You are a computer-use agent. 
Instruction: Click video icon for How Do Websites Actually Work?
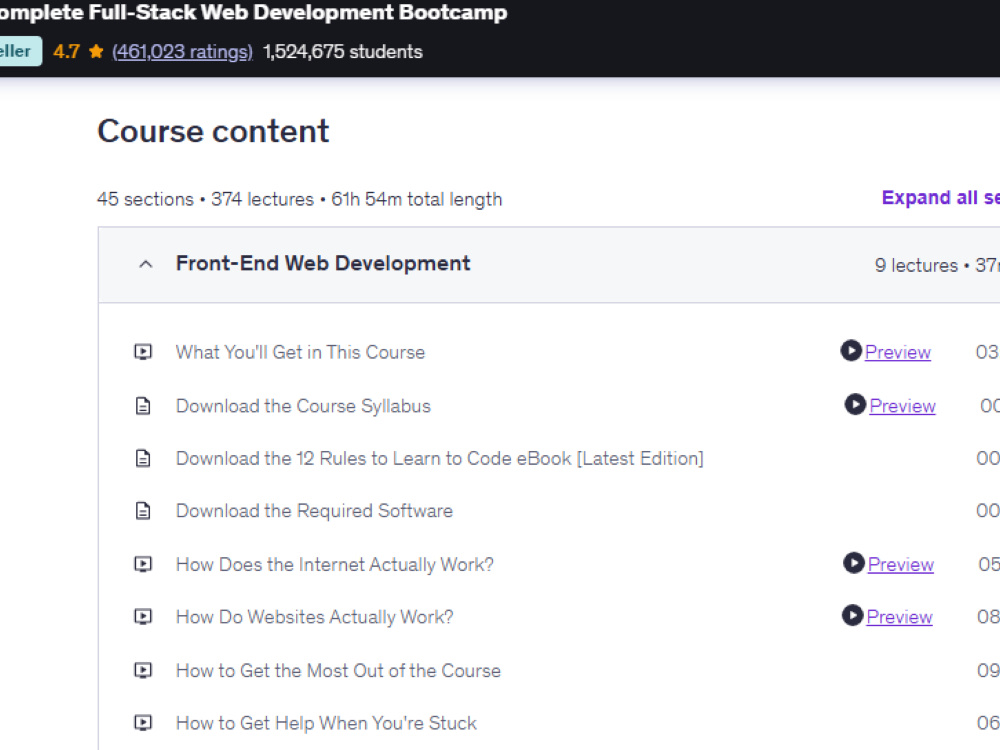(x=143, y=617)
